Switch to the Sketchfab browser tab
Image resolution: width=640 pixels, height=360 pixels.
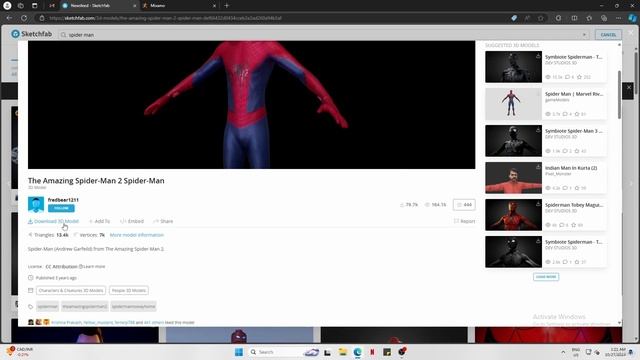[x=98, y=6]
